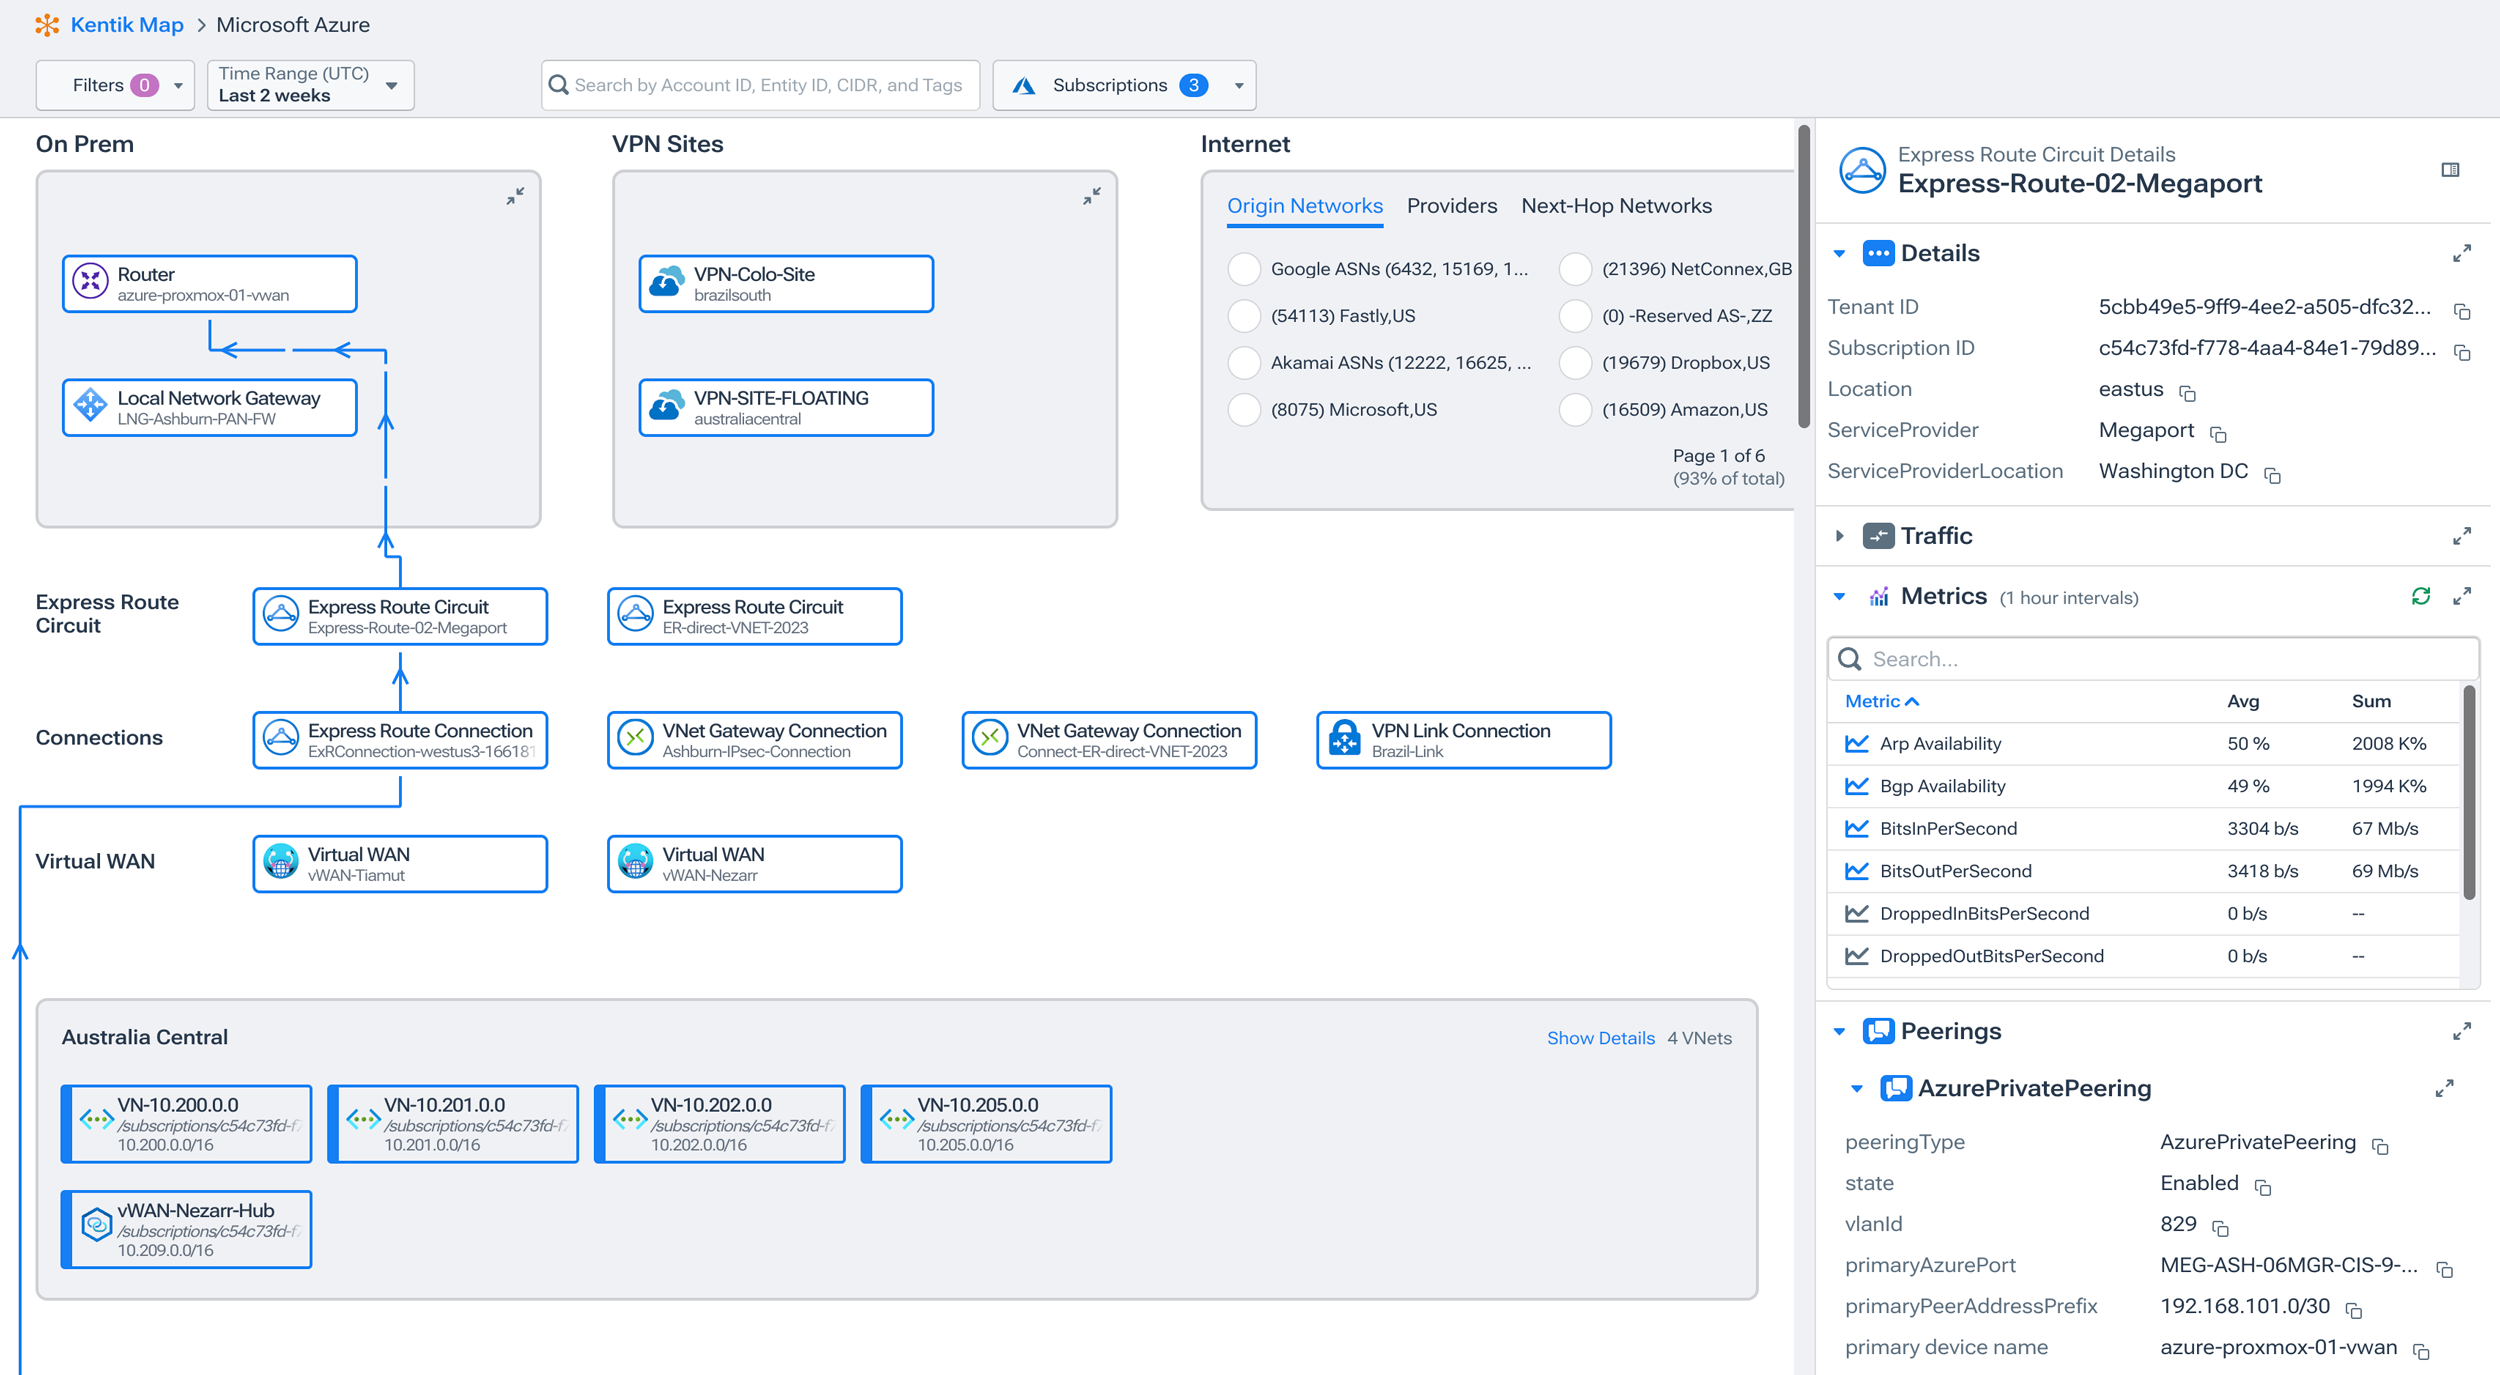This screenshot has width=2500, height=1375.
Task: Switch to the Providers tab
Action: click(1451, 206)
